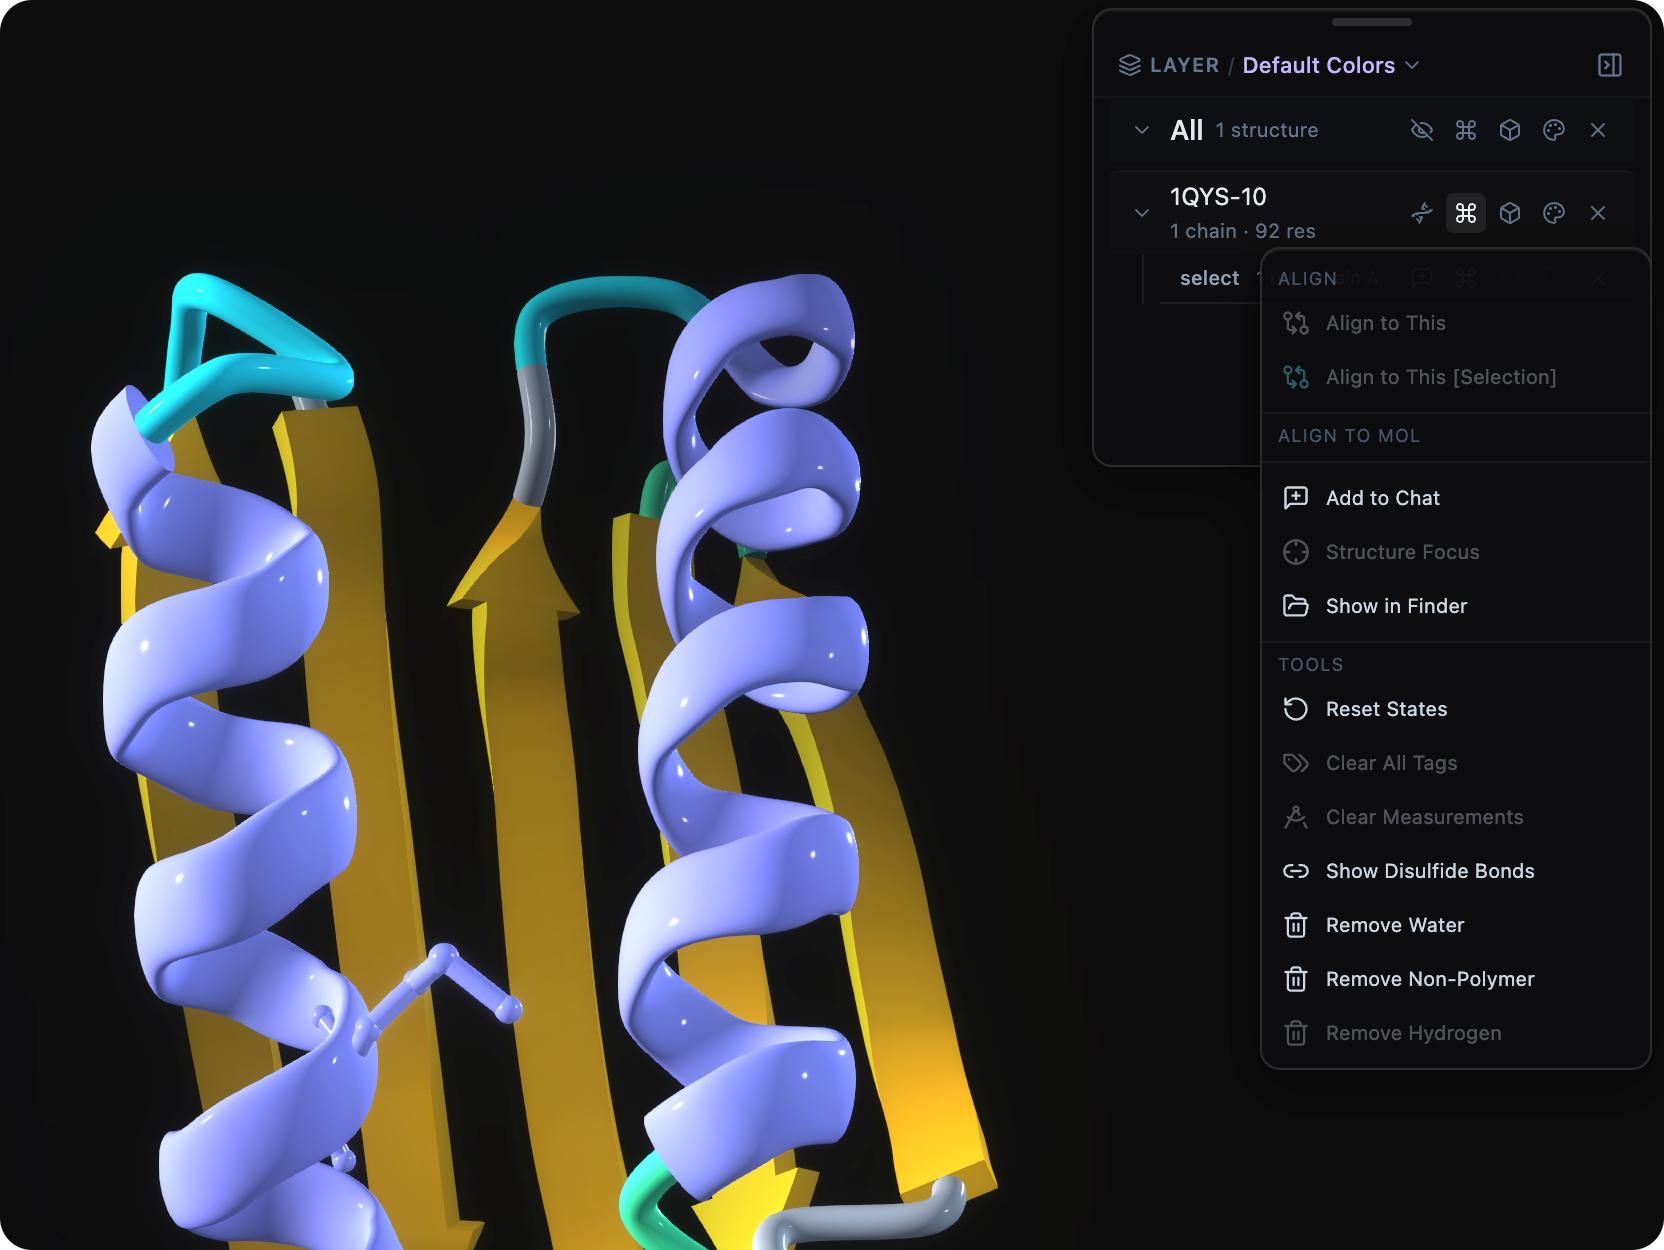Choose Show in Finder
The height and width of the screenshot is (1250, 1664).
pos(1455,606)
